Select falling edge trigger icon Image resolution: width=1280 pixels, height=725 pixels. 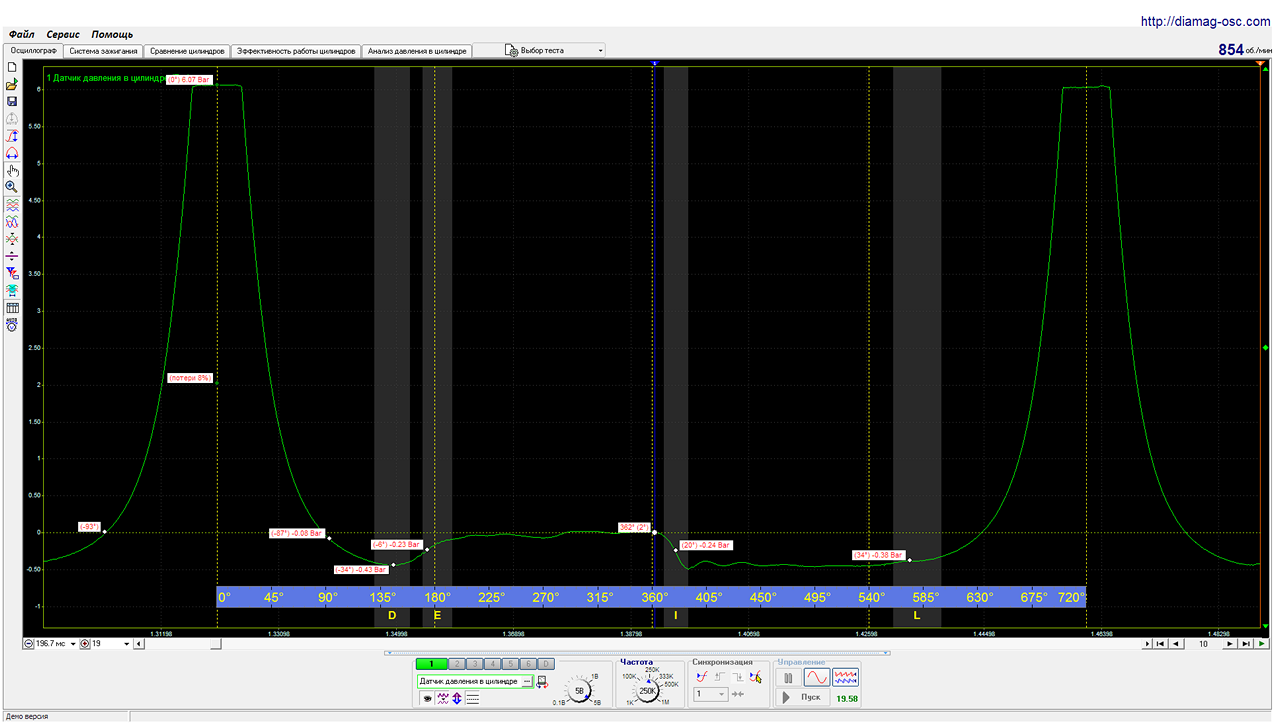click(738, 677)
